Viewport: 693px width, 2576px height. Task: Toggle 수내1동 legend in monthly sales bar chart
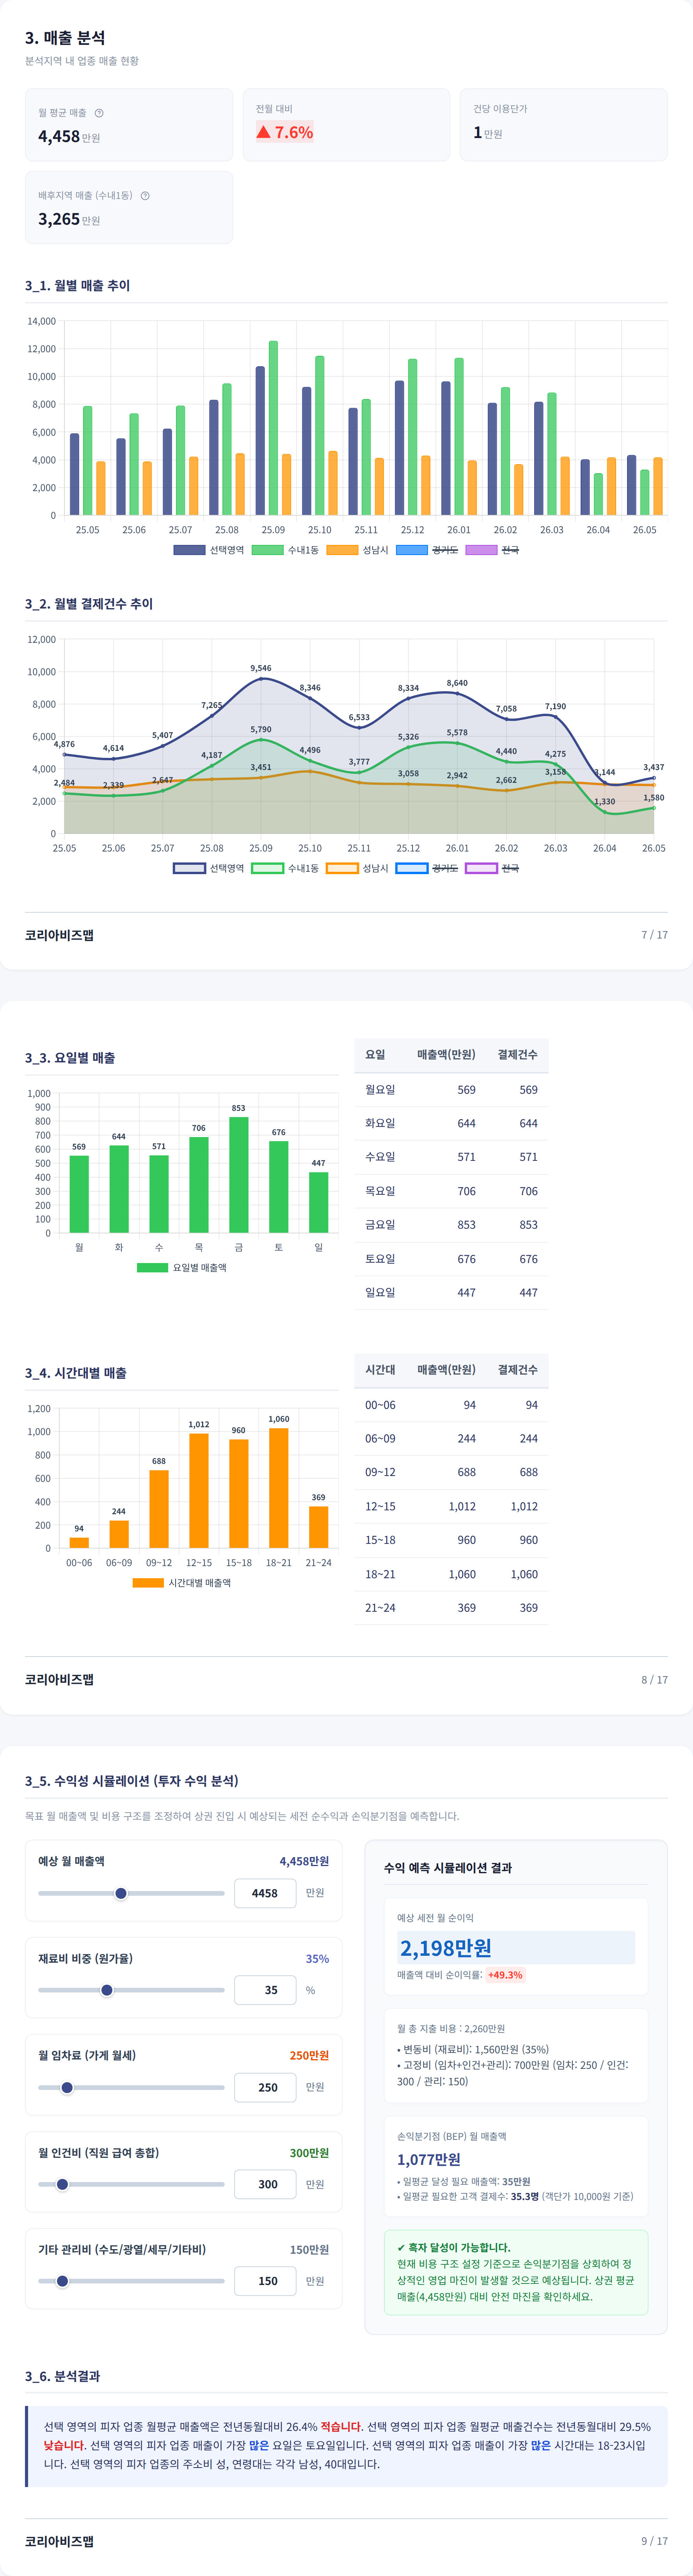pos(286,550)
